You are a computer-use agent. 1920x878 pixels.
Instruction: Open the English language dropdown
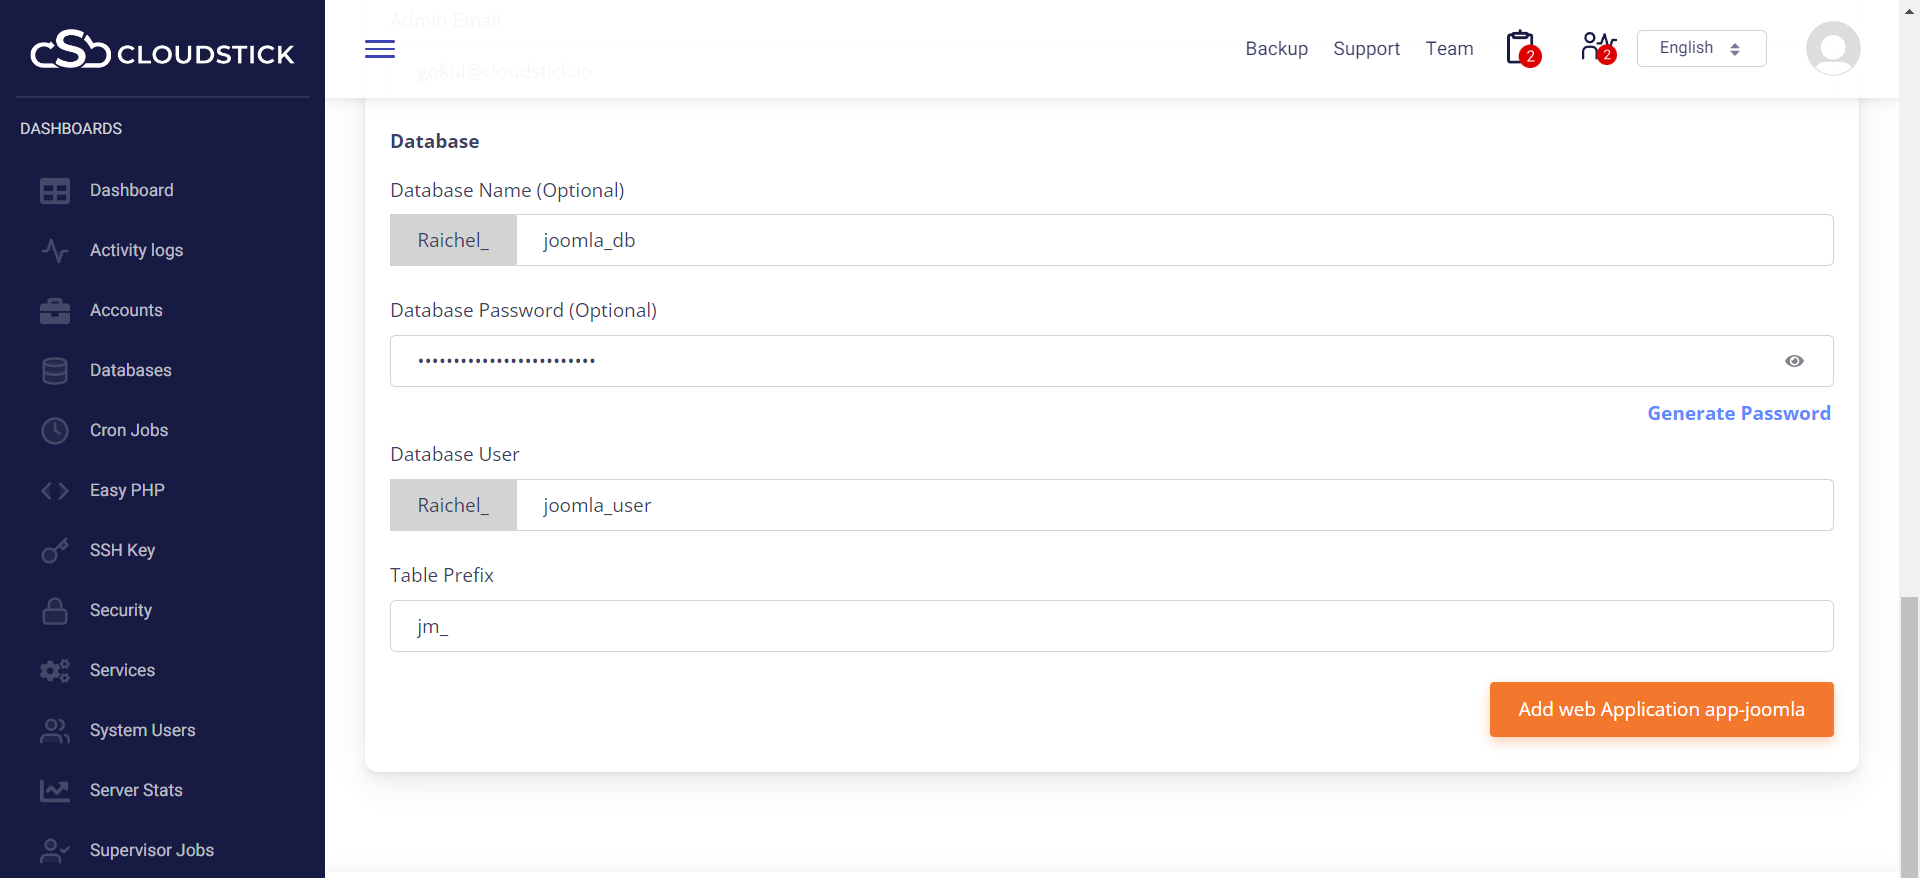1701,48
